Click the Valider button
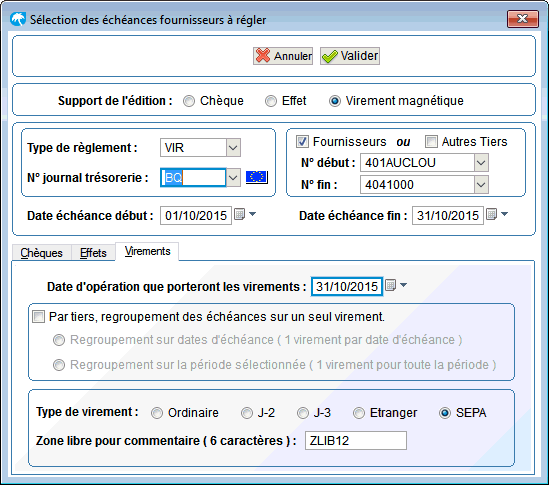 click(x=350, y=56)
